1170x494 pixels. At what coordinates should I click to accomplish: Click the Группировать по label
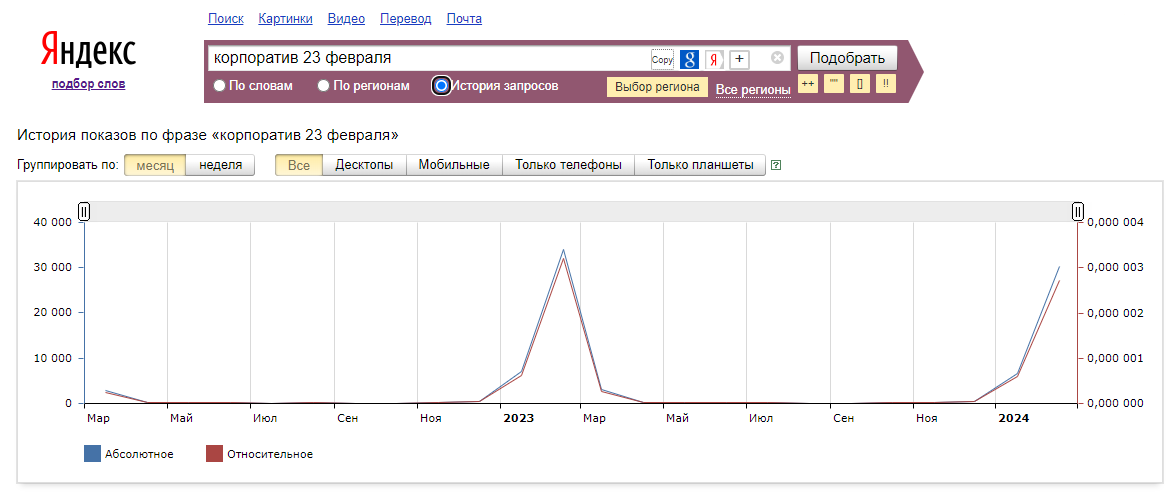tap(68, 165)
